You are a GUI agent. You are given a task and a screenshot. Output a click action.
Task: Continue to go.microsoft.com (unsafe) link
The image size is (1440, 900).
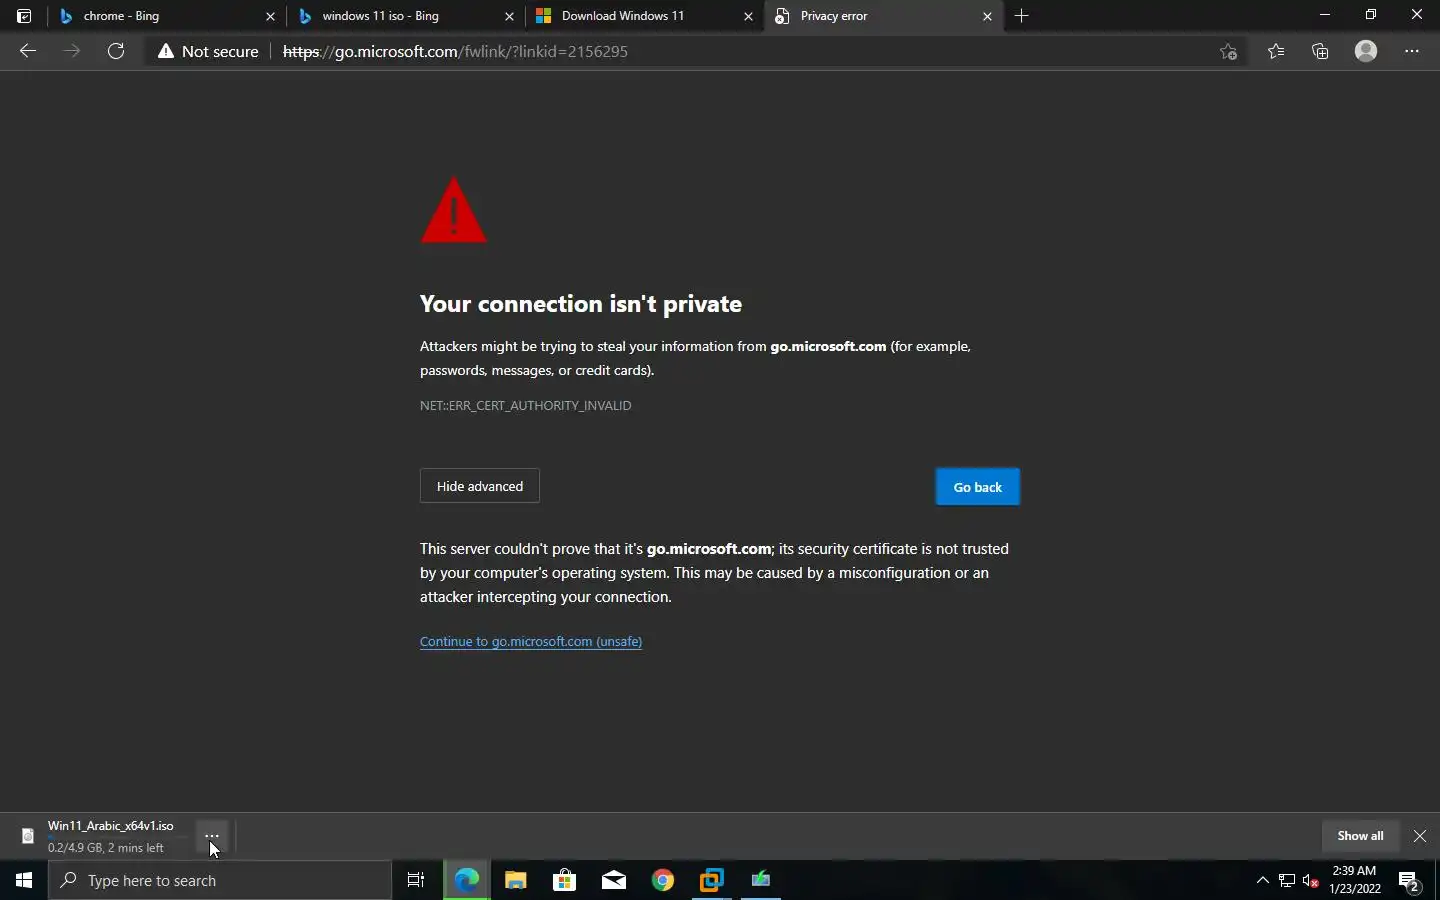click(x=531, y=642)
